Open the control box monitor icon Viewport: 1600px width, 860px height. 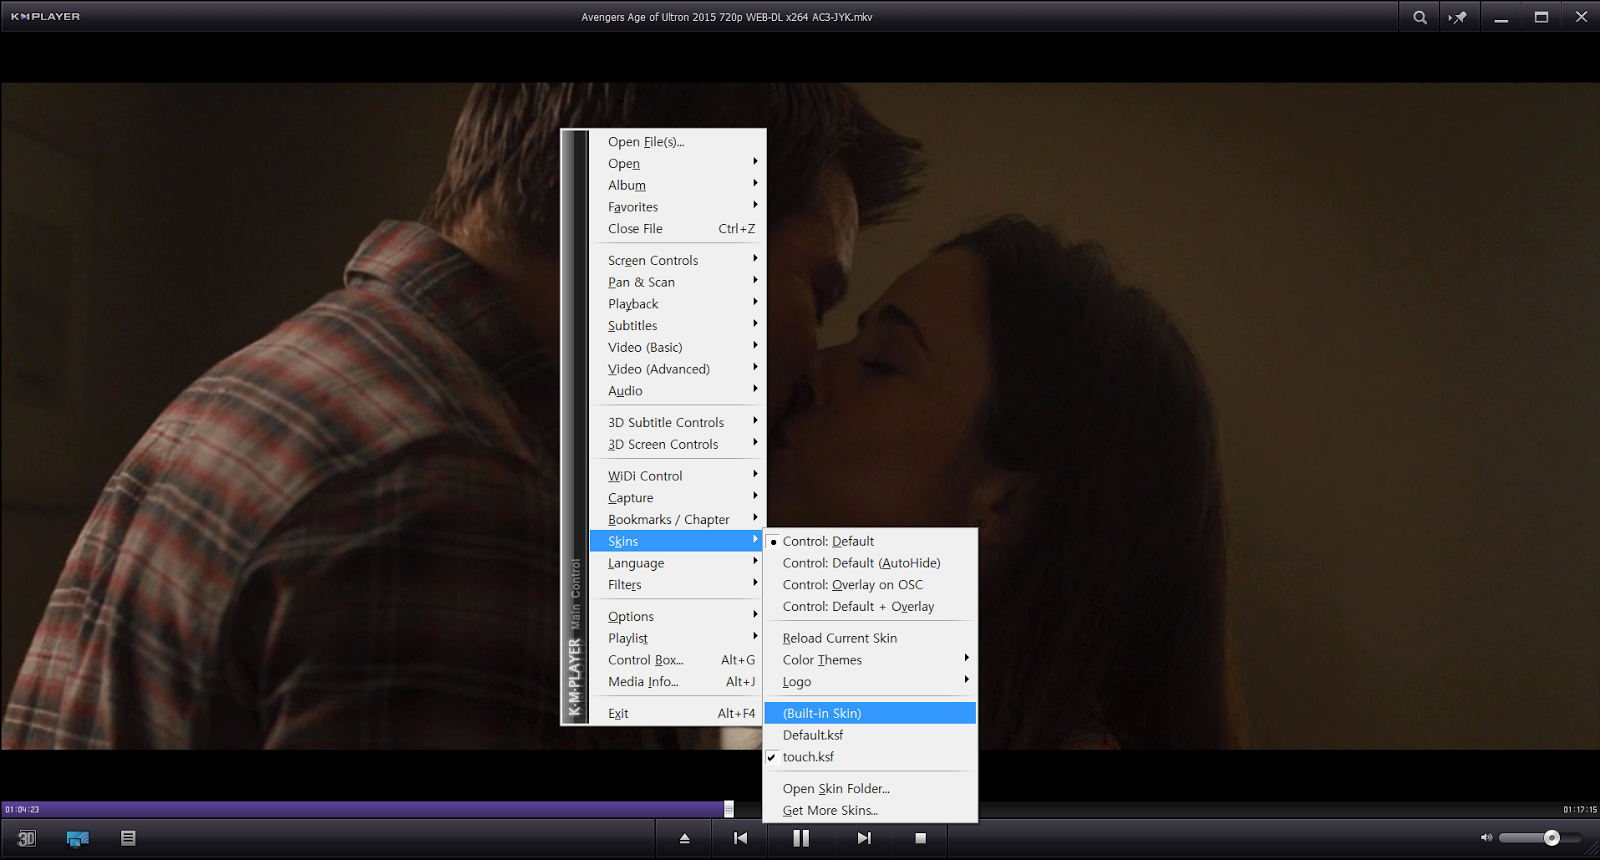click(x=78, y=838)
